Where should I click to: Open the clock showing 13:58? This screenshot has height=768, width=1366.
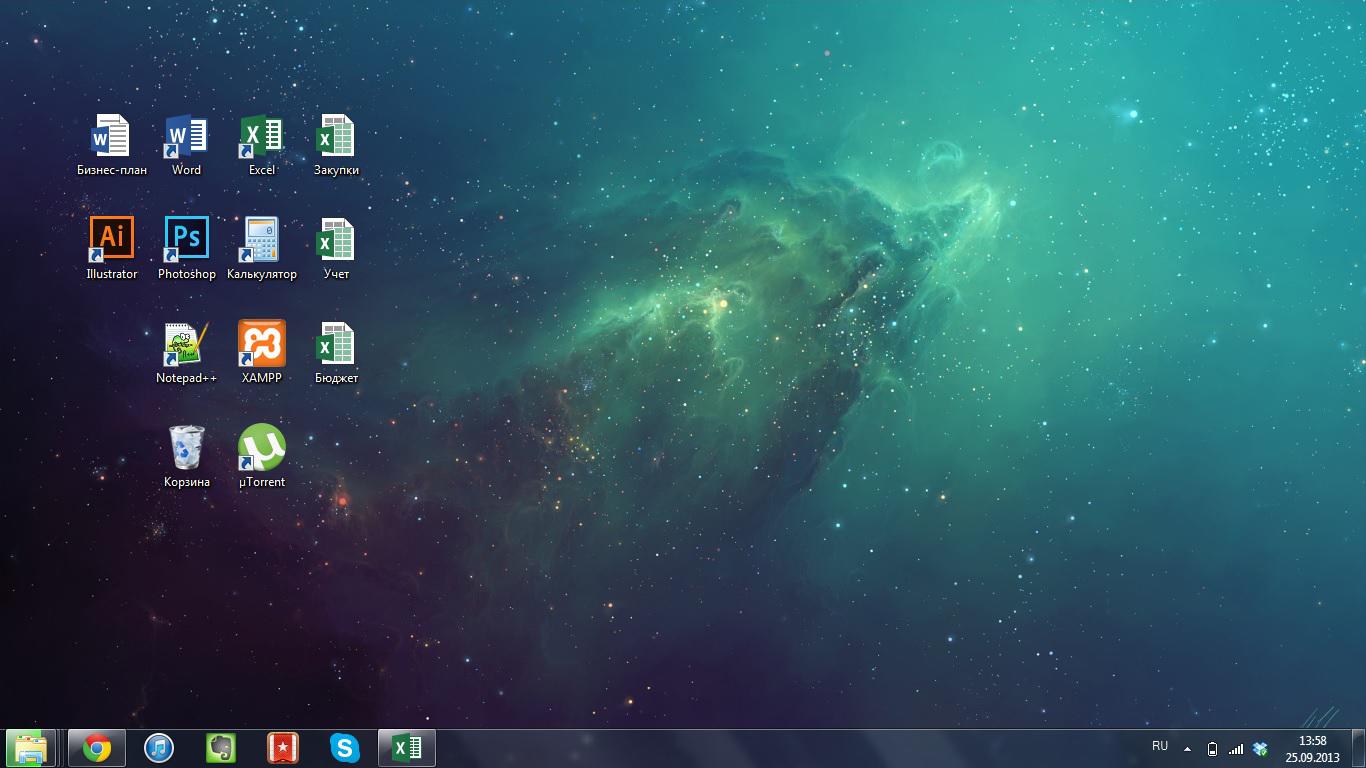(1312, 748)
